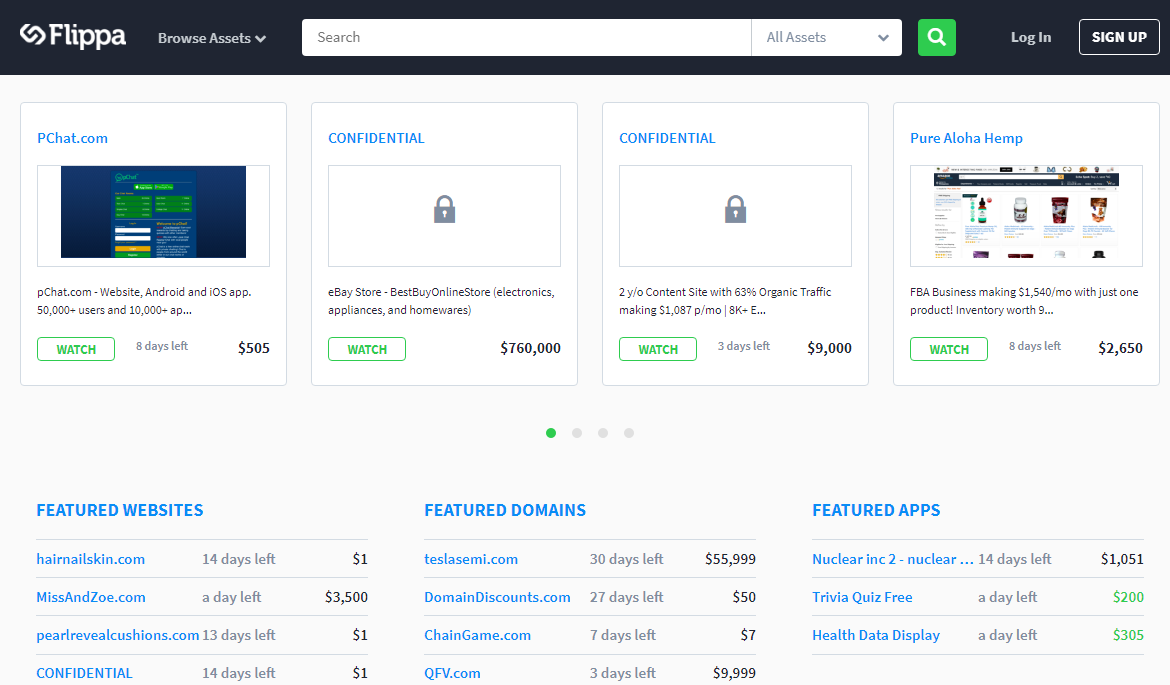Open the Trivia Quiz Free app link
The image size is (1170, 685).
(862, 597)
